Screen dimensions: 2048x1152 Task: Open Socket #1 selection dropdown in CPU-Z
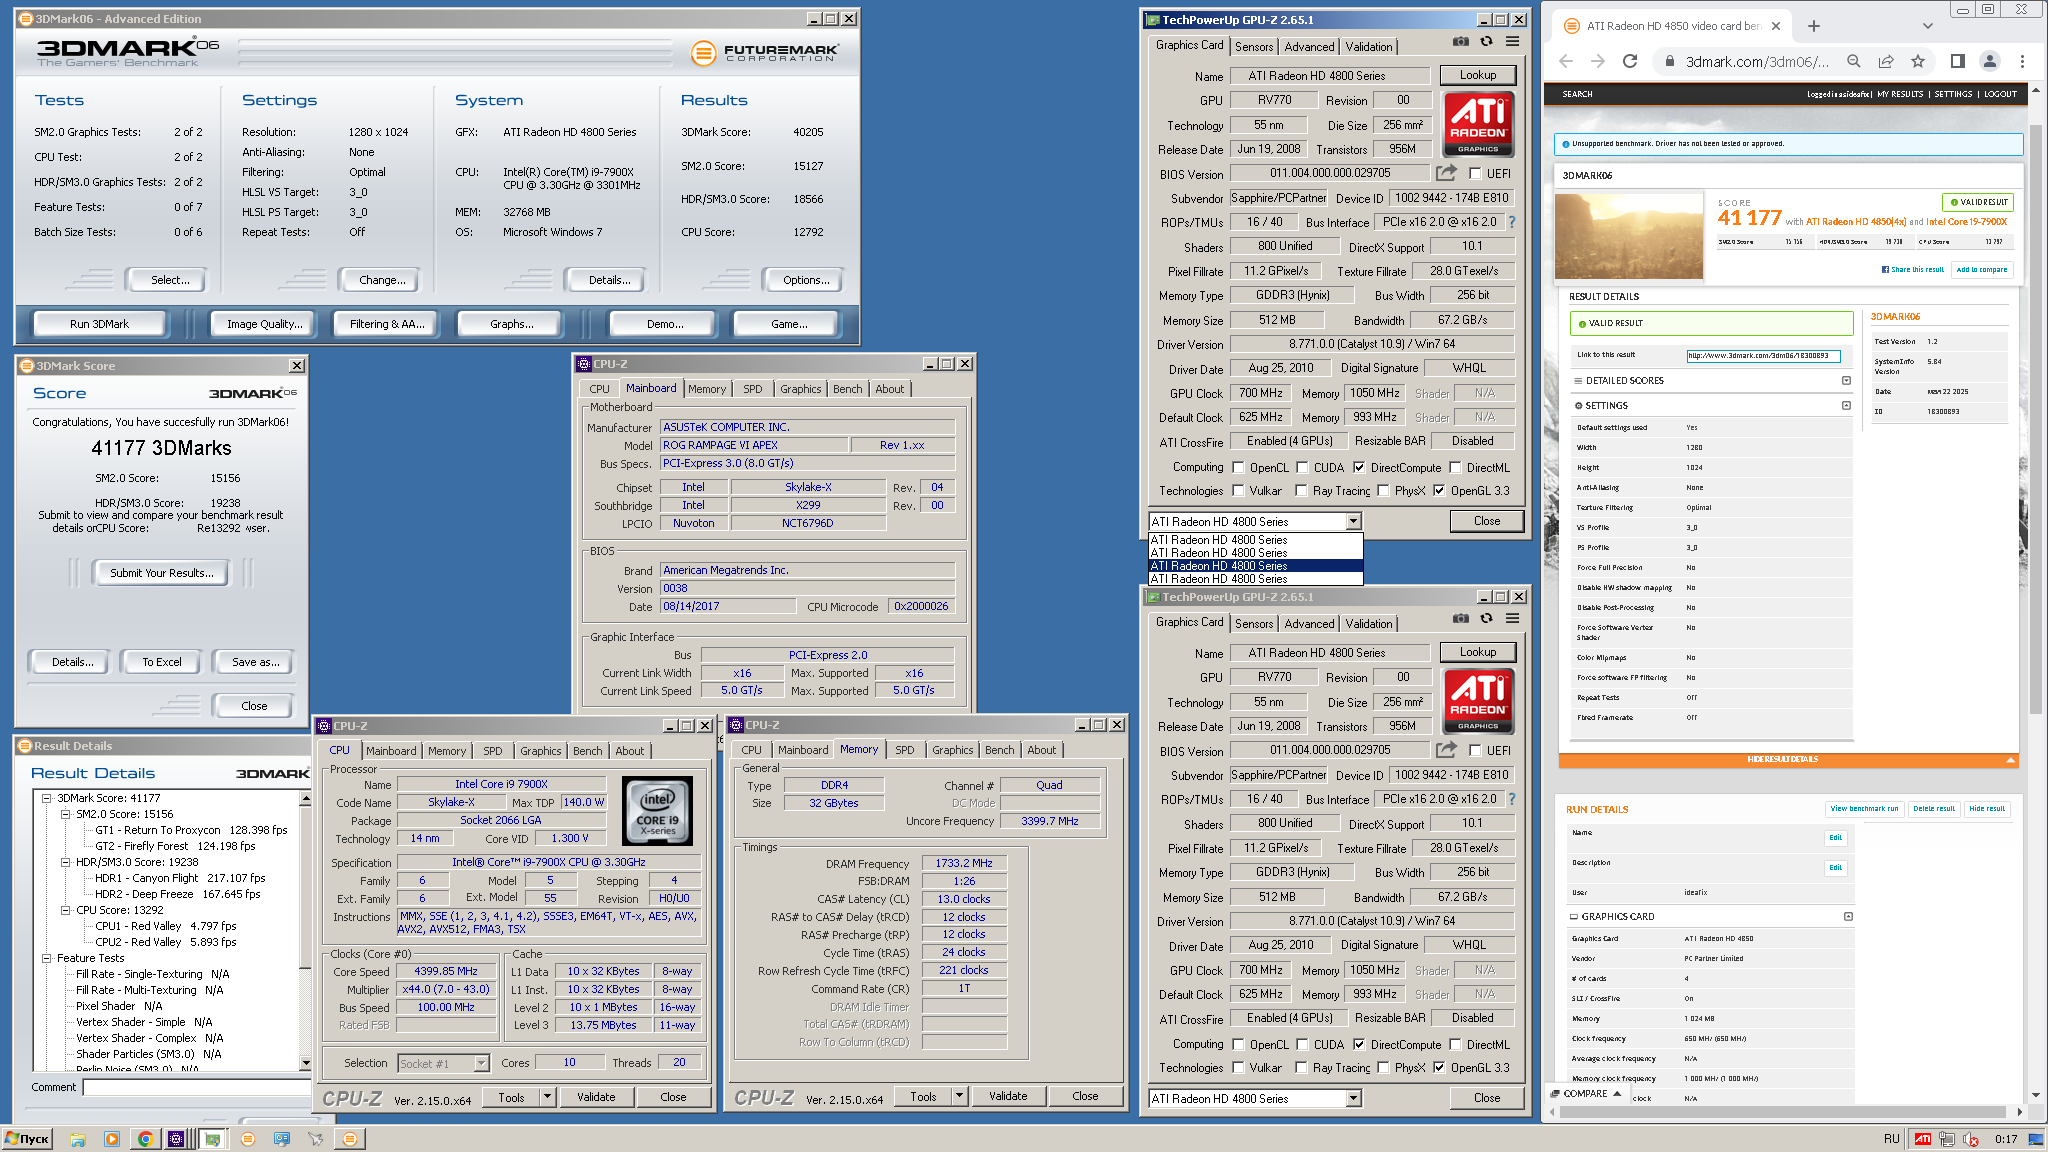(481, 1063)
